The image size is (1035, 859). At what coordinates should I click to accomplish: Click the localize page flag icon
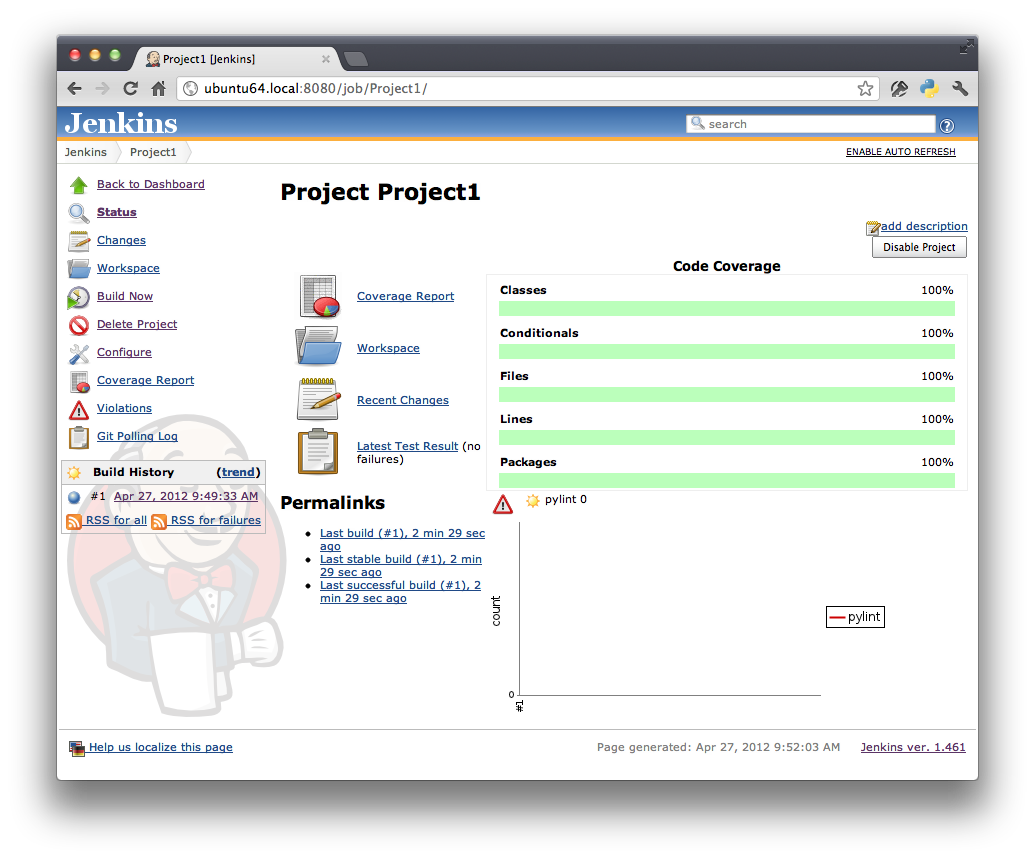pos(77,748)
